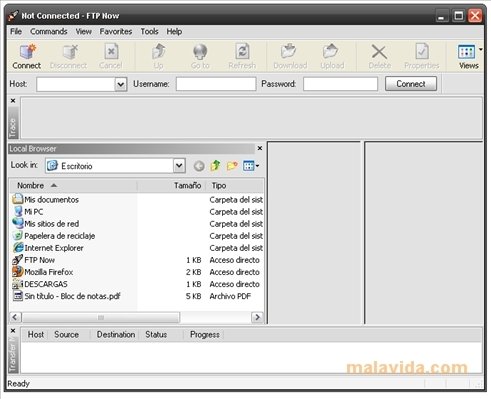491x399 pixels.
Task: Go up one folder in Local Browser
Action: tap(215, 165)
